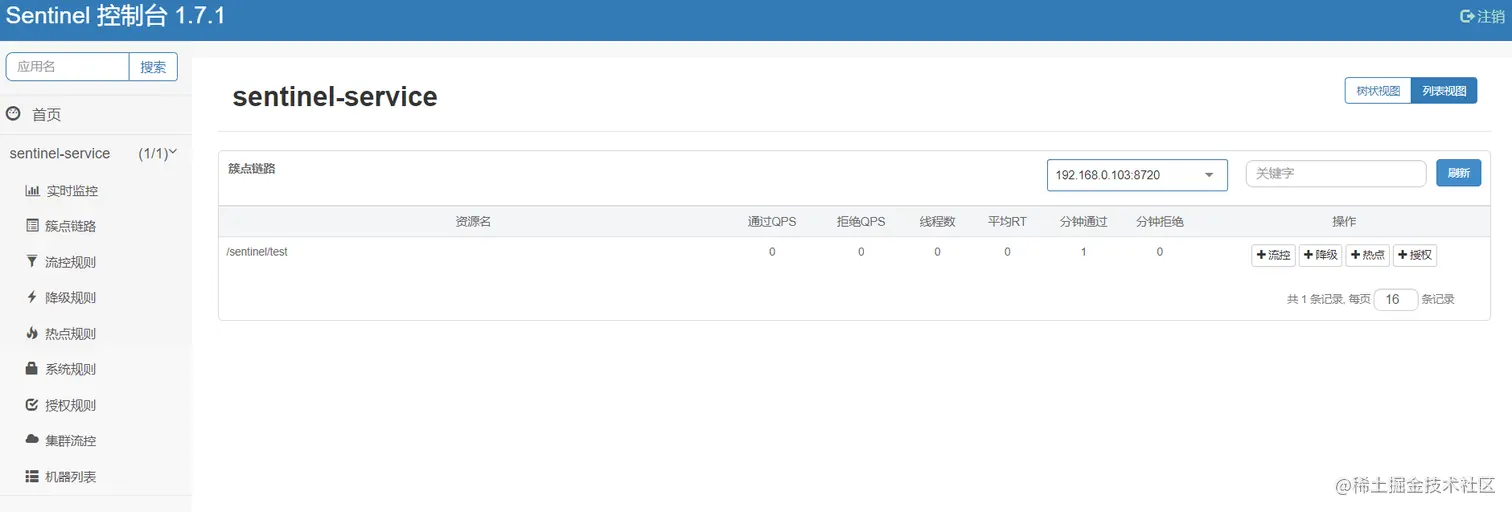Click the 平均RT column header

click(x=1007, y=222)
